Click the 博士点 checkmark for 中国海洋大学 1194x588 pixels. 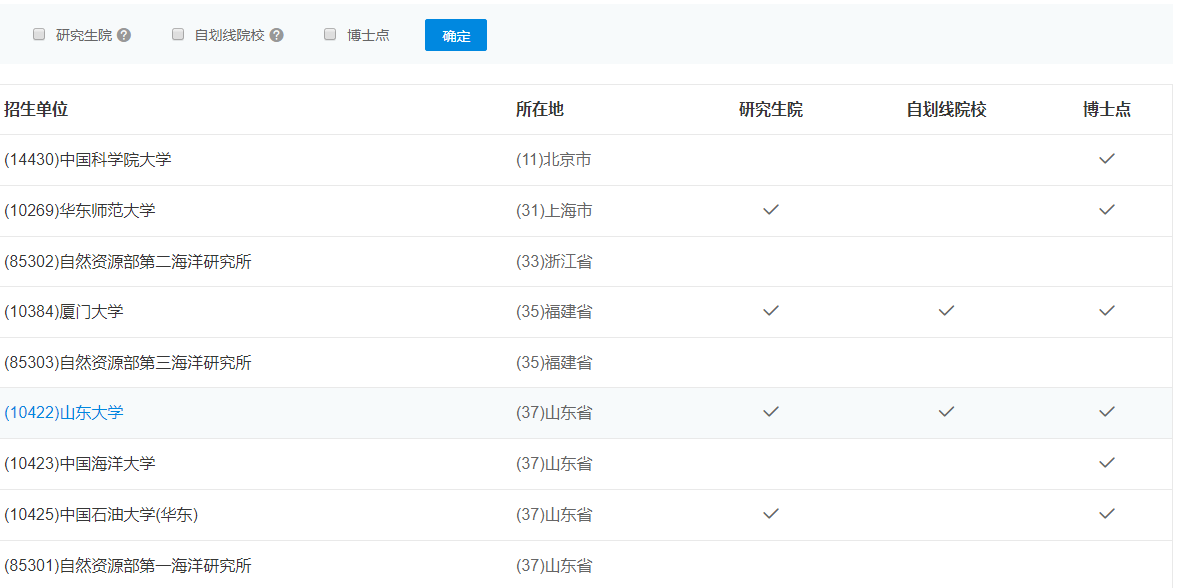[1107, 463]
